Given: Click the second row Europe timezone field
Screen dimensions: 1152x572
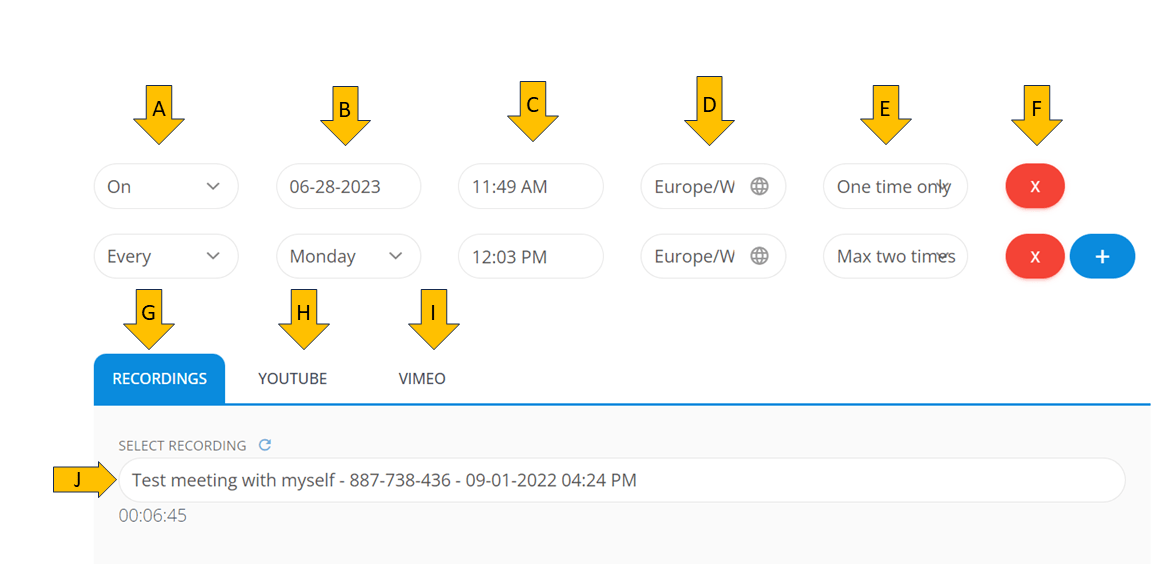Looking at the screenshot, I should point(696,257).
